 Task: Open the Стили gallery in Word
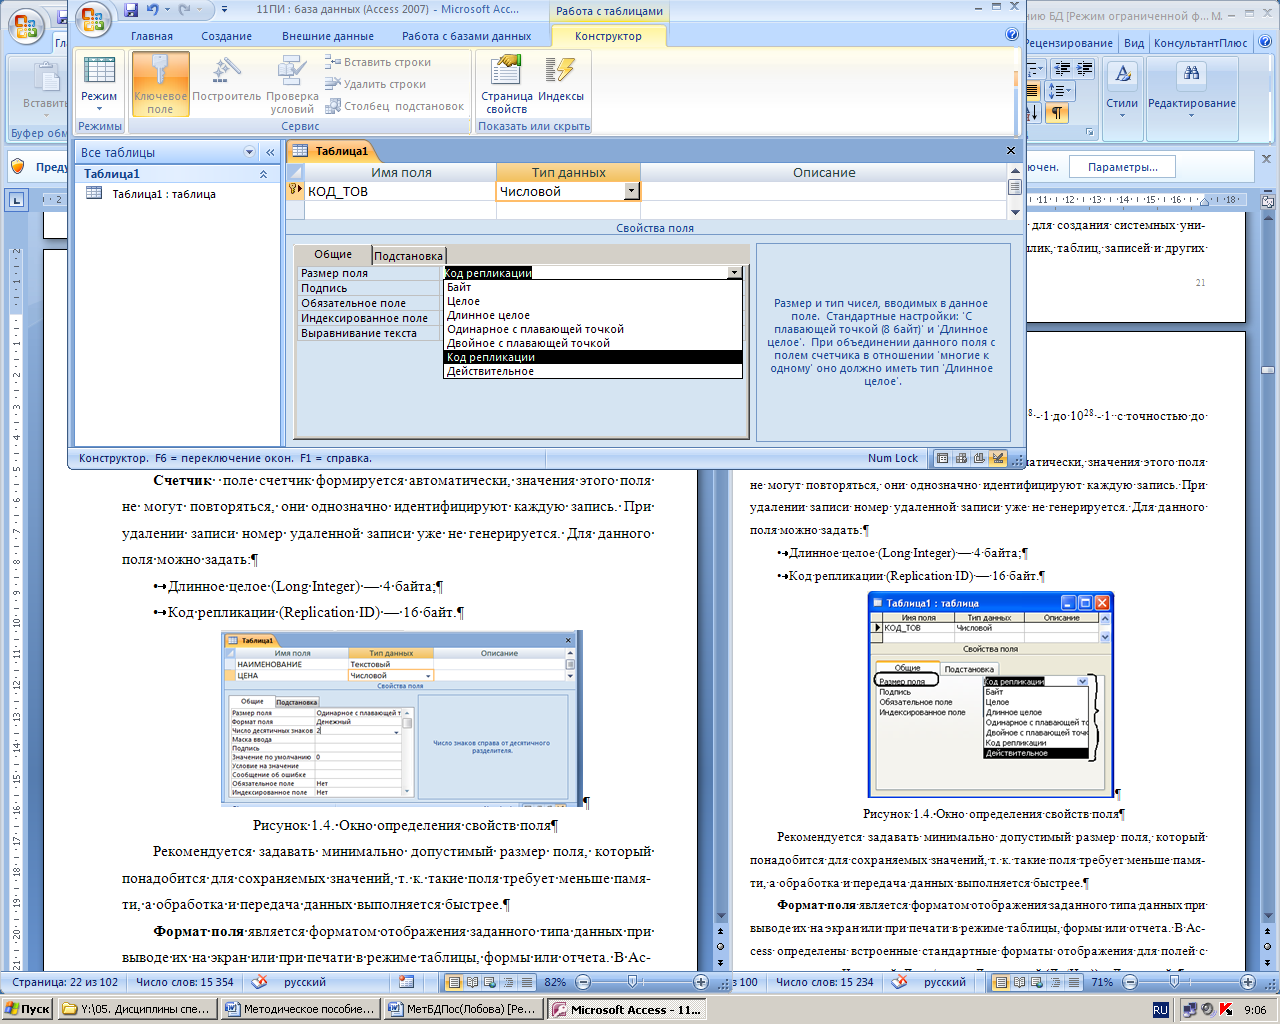coord(1122,88)
